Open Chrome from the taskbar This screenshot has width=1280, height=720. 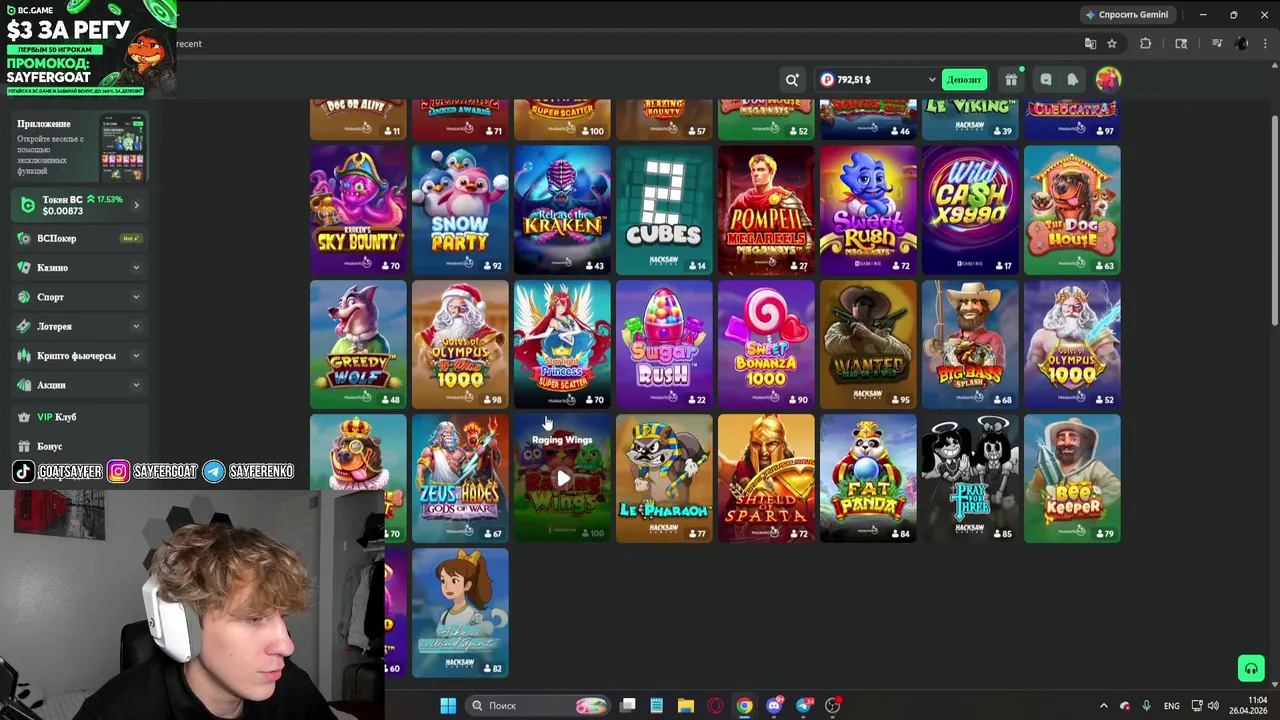(744, 705)
